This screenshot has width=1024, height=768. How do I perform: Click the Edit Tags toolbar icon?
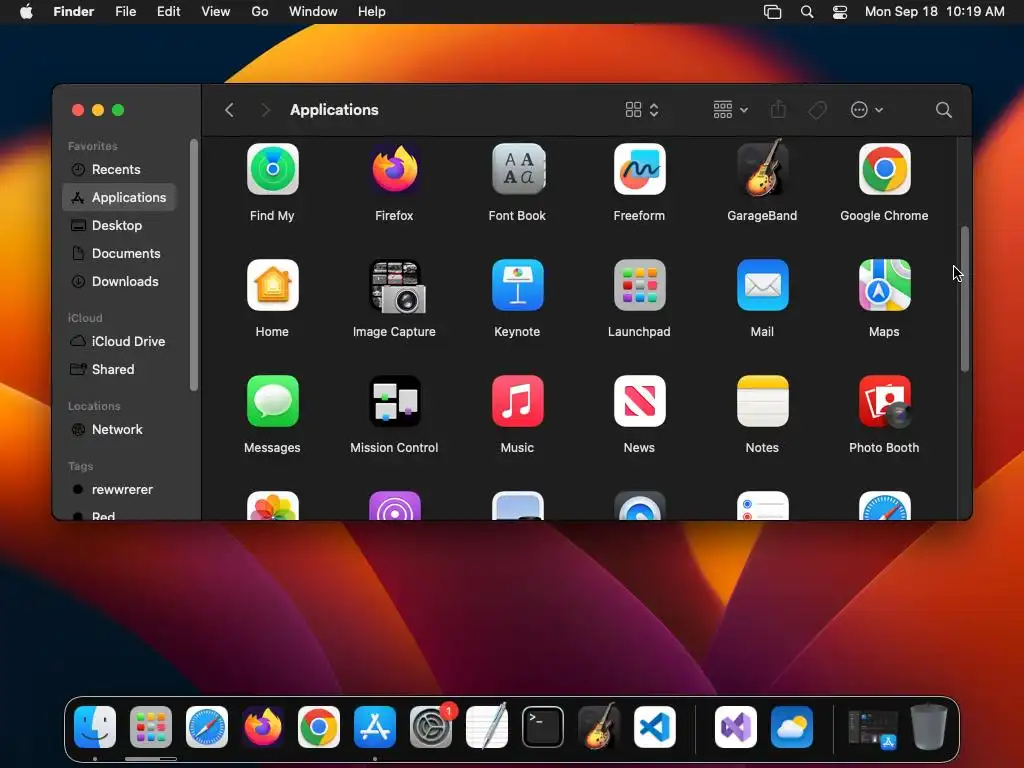pyautogui.click(x=817, y=110)
